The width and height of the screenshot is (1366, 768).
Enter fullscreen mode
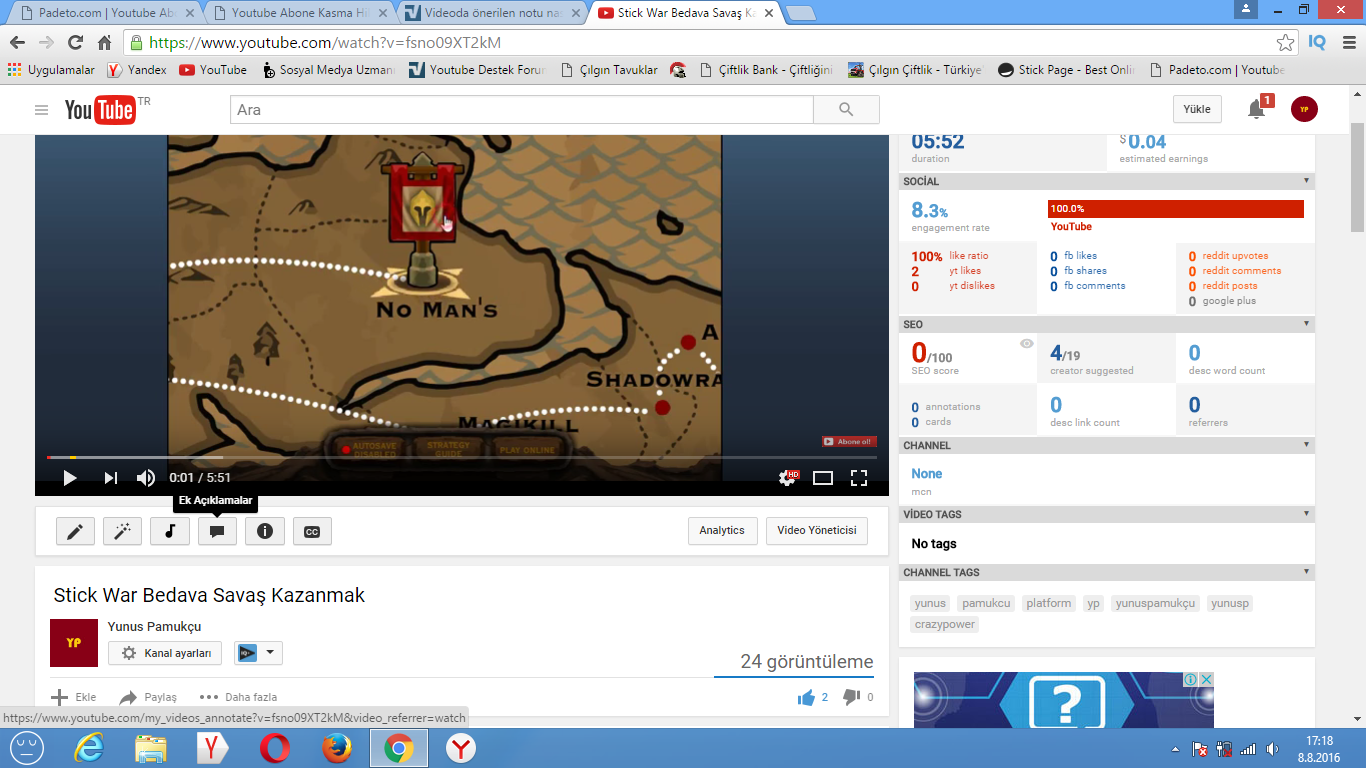pyautogui.click(x=858, y=478)
